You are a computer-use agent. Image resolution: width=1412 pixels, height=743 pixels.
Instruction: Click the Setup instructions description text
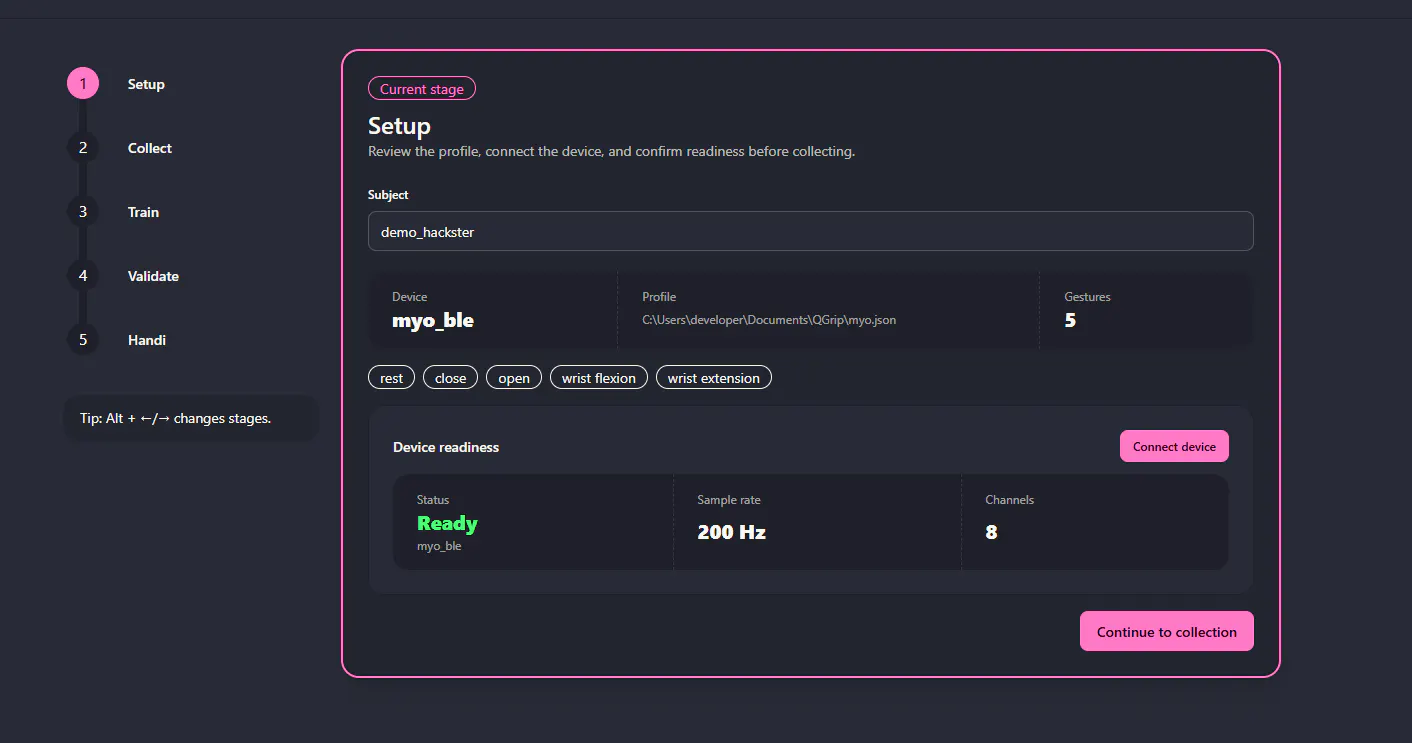tap(612, 152)
